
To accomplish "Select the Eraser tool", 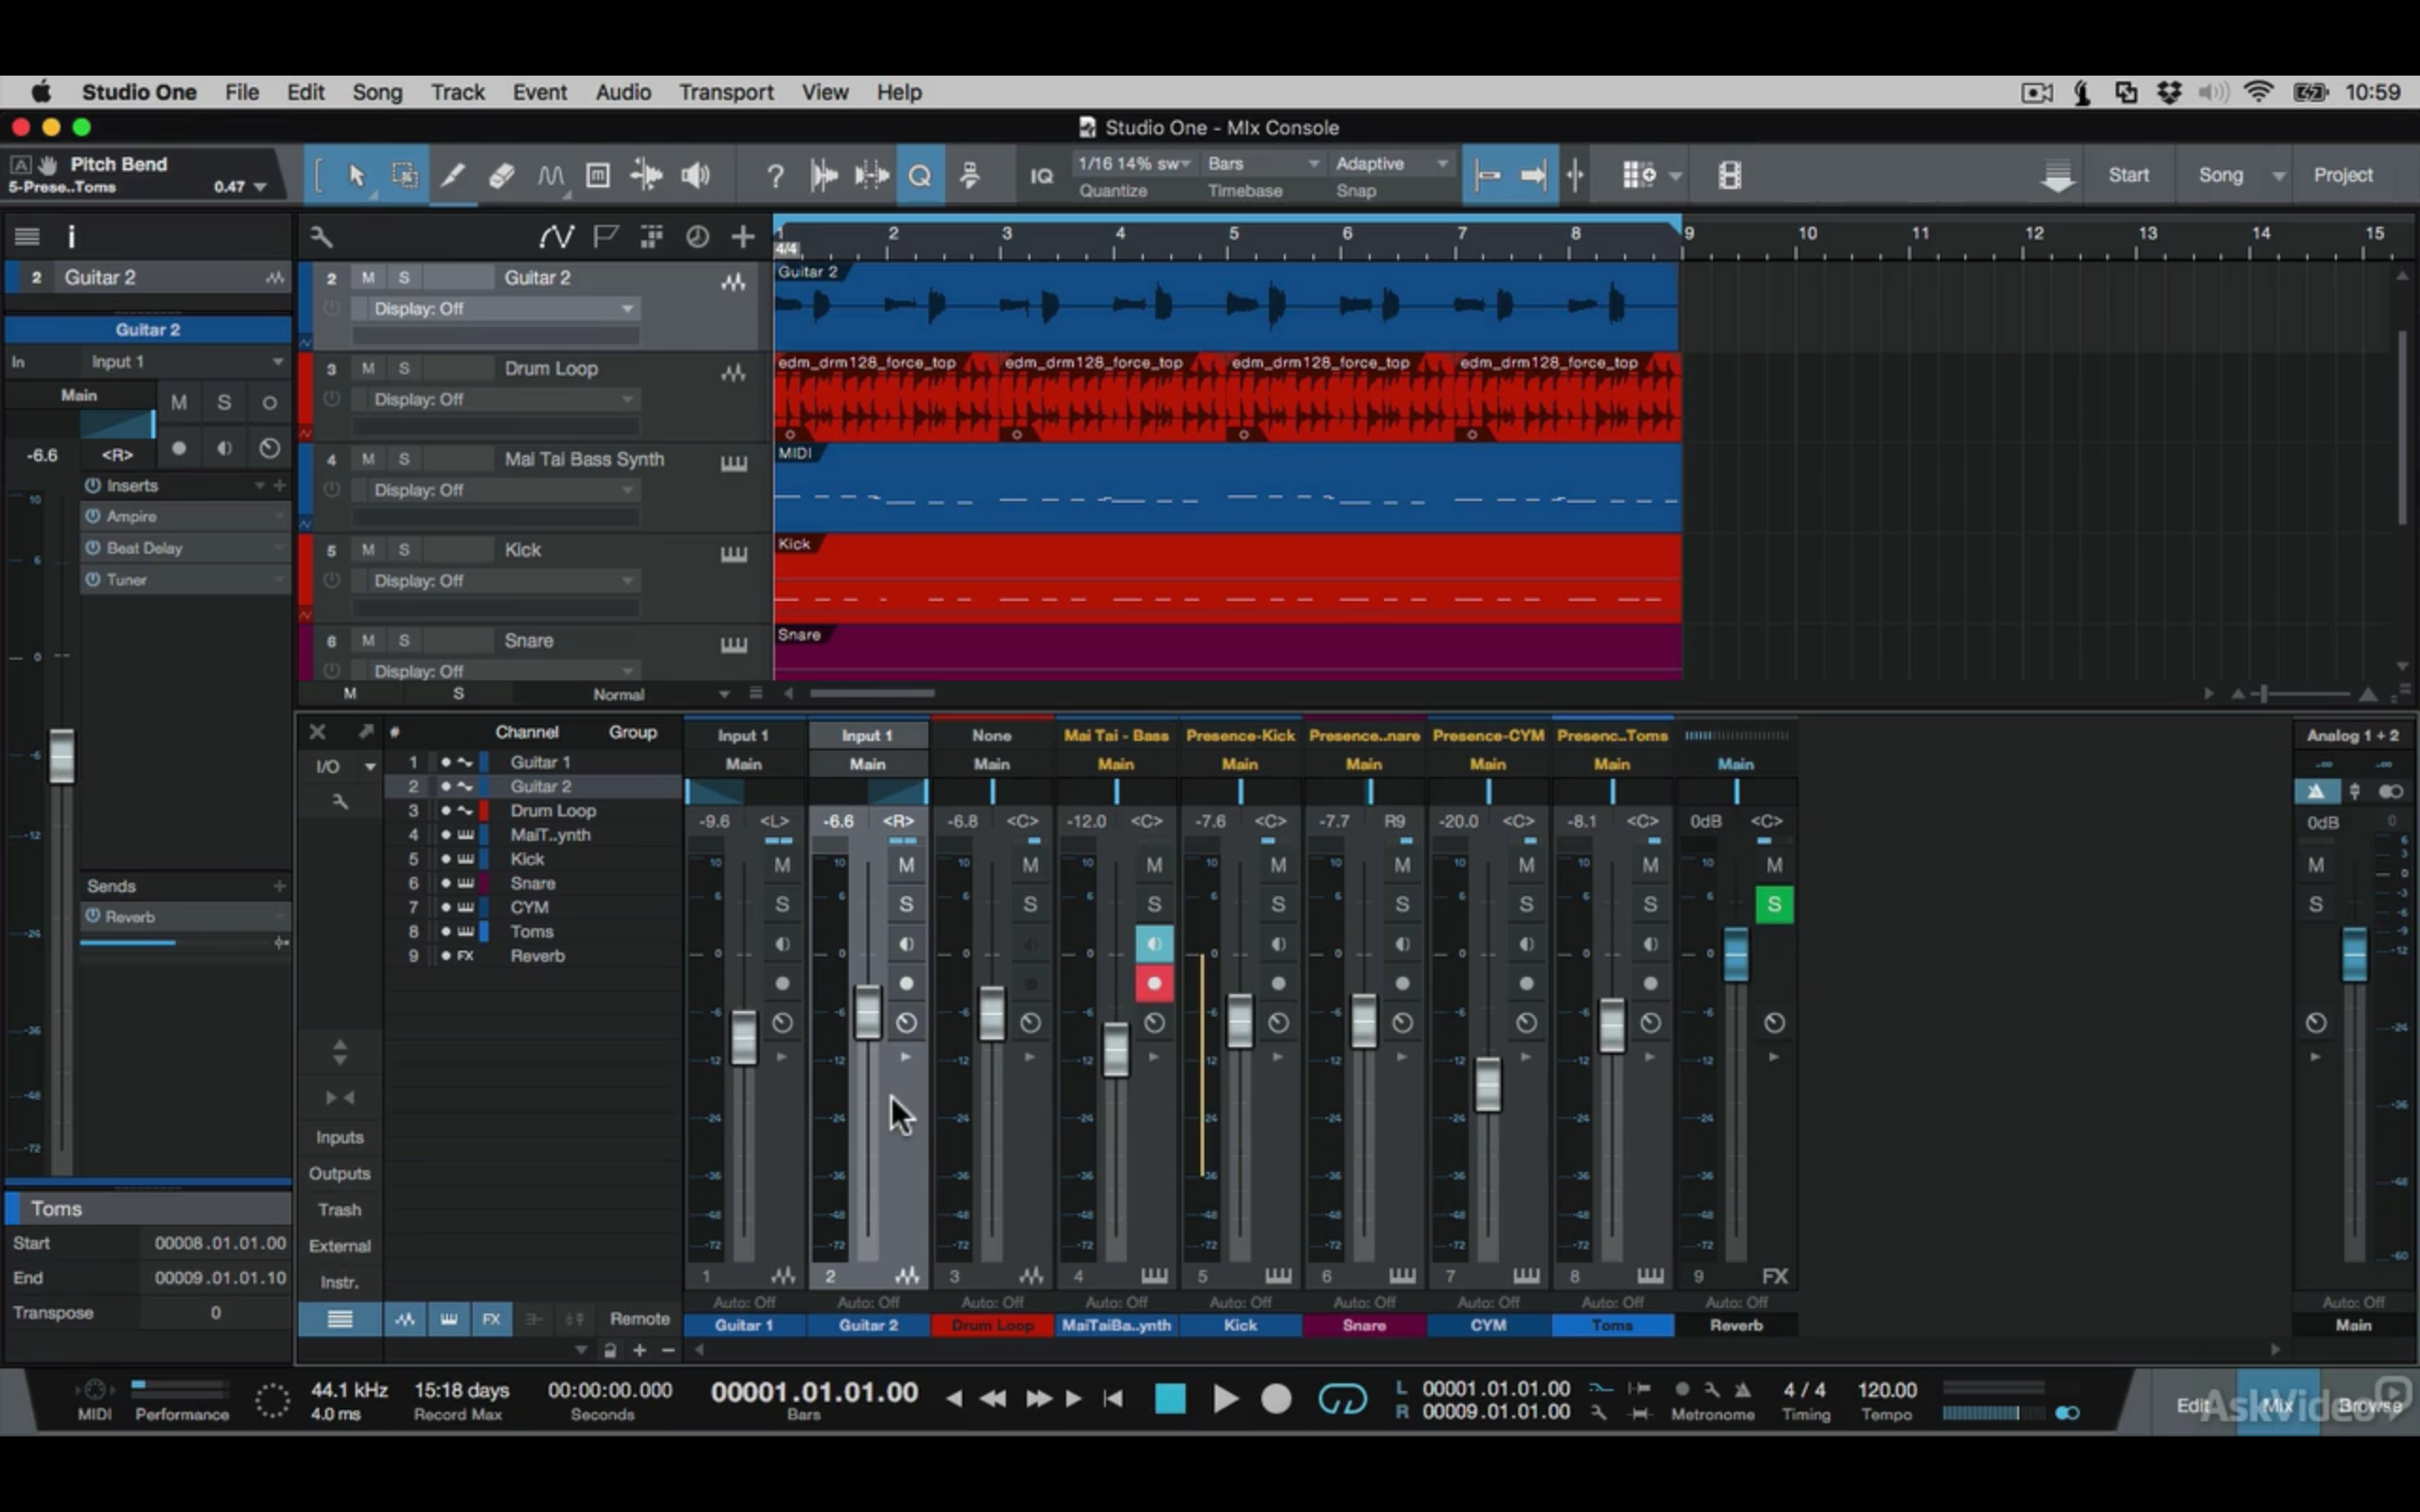I will (x=501, y=176).
